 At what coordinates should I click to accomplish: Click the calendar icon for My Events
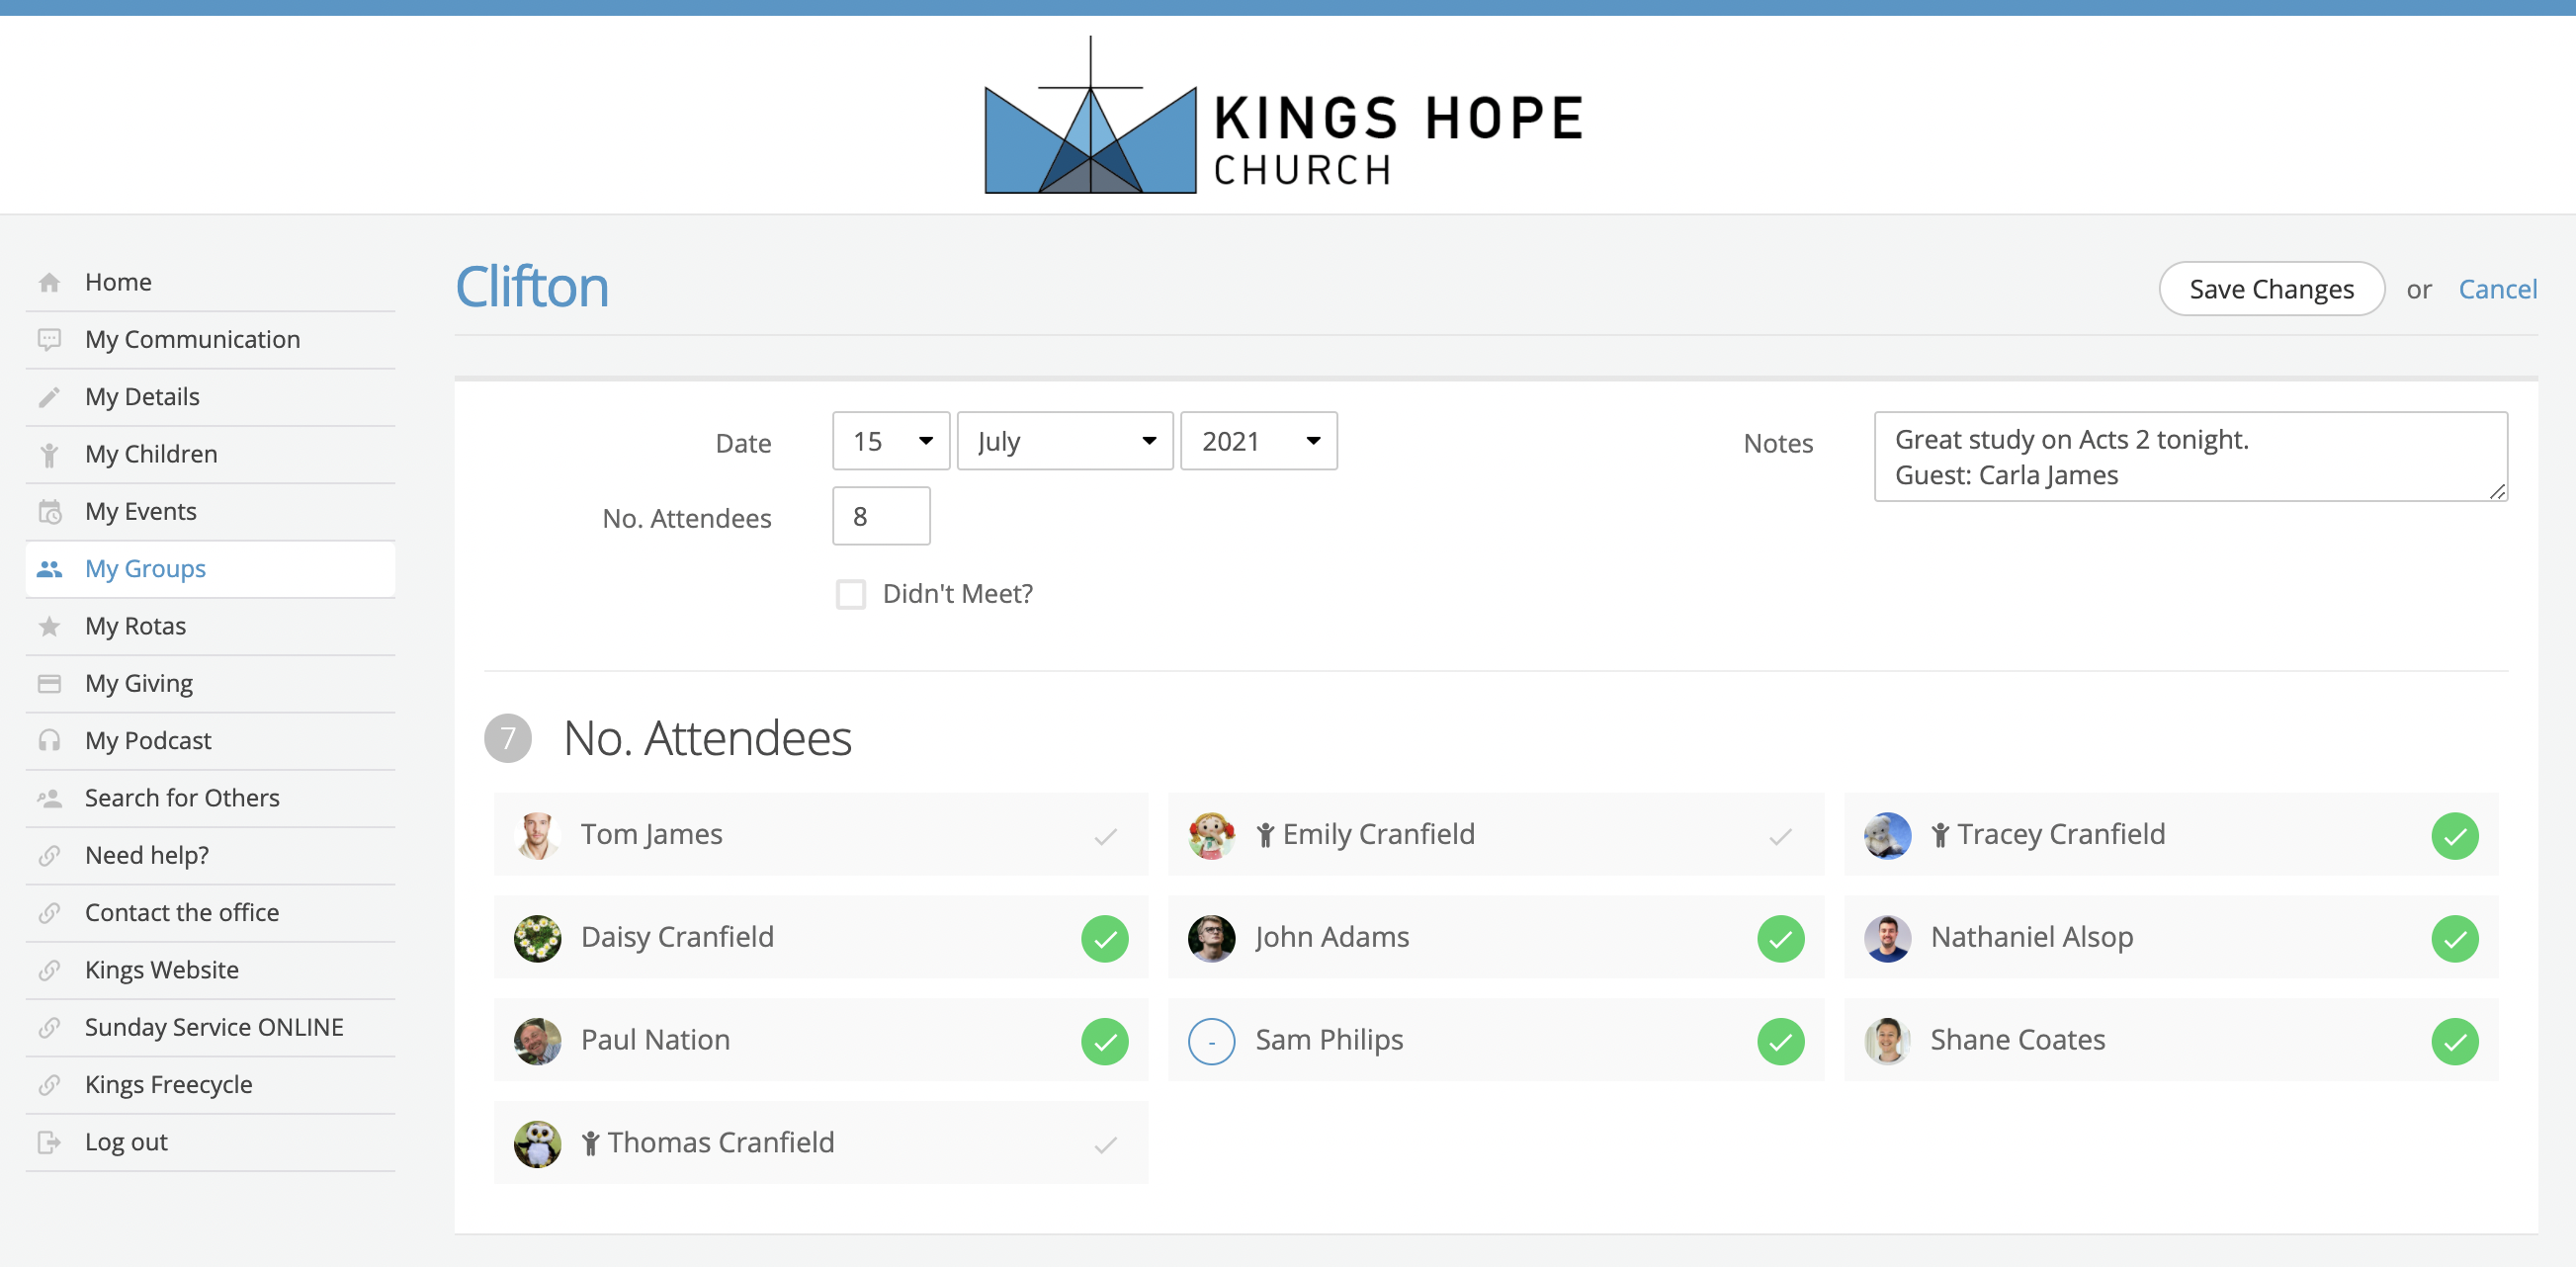(49, 511)
